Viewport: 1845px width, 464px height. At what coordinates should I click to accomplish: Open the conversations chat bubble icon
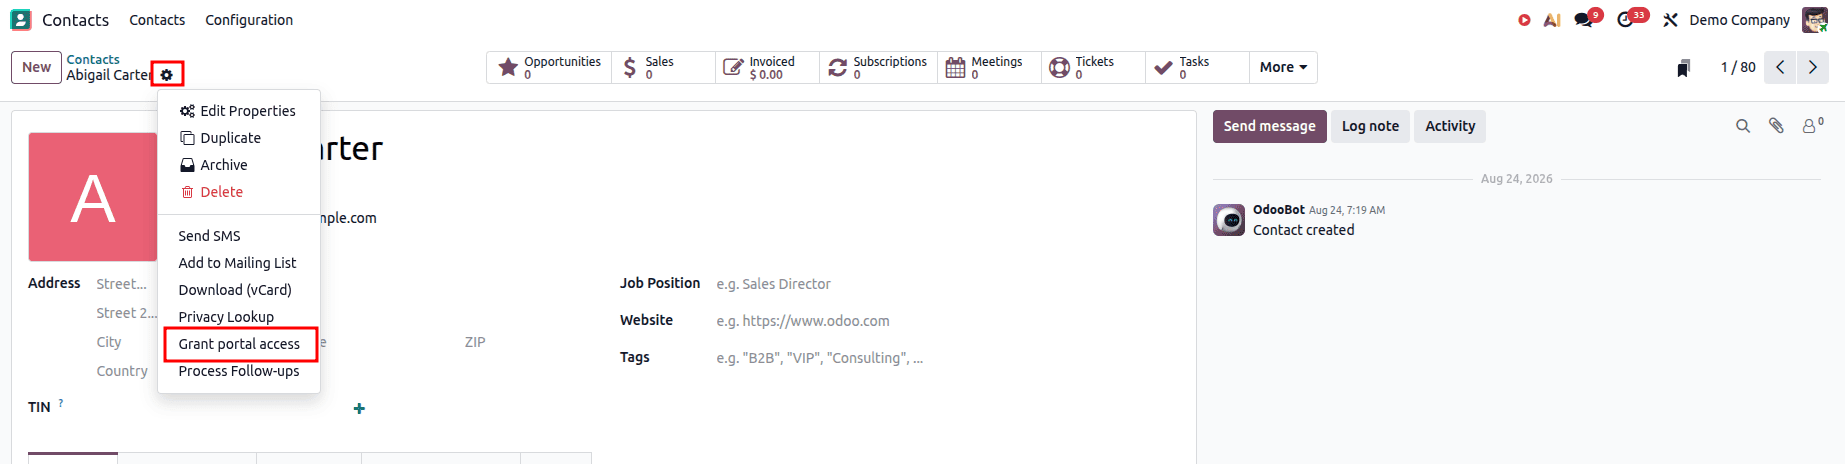click(x=1585, y=20)
